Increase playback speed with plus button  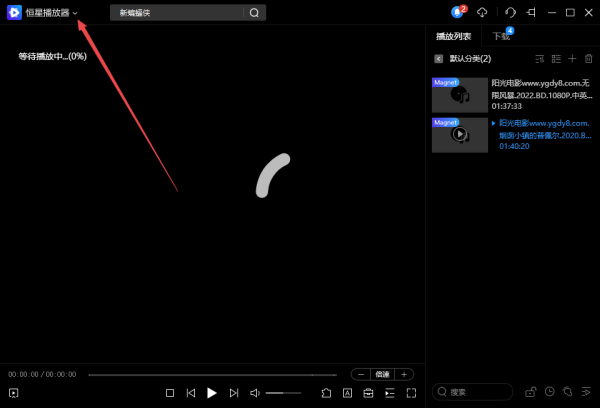(404, 374)
